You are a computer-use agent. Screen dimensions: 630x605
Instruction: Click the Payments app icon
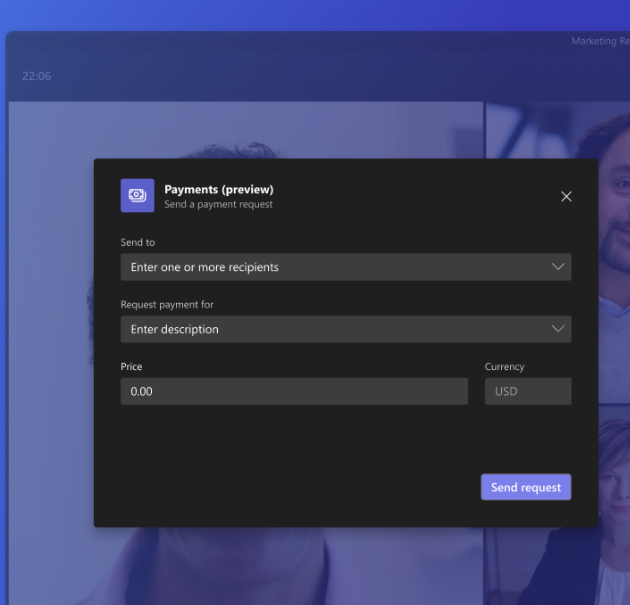coord(137,196)
